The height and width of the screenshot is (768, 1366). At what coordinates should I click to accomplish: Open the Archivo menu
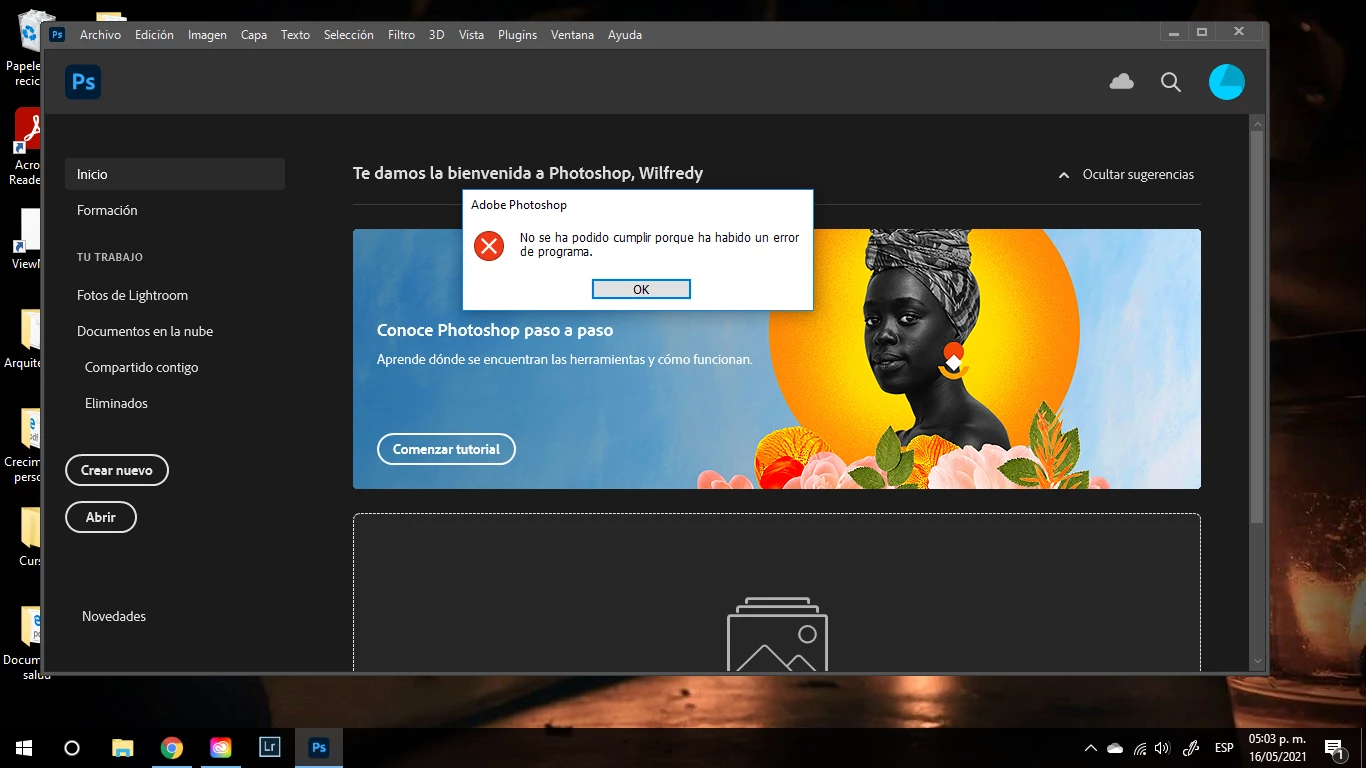click(100, 35)
